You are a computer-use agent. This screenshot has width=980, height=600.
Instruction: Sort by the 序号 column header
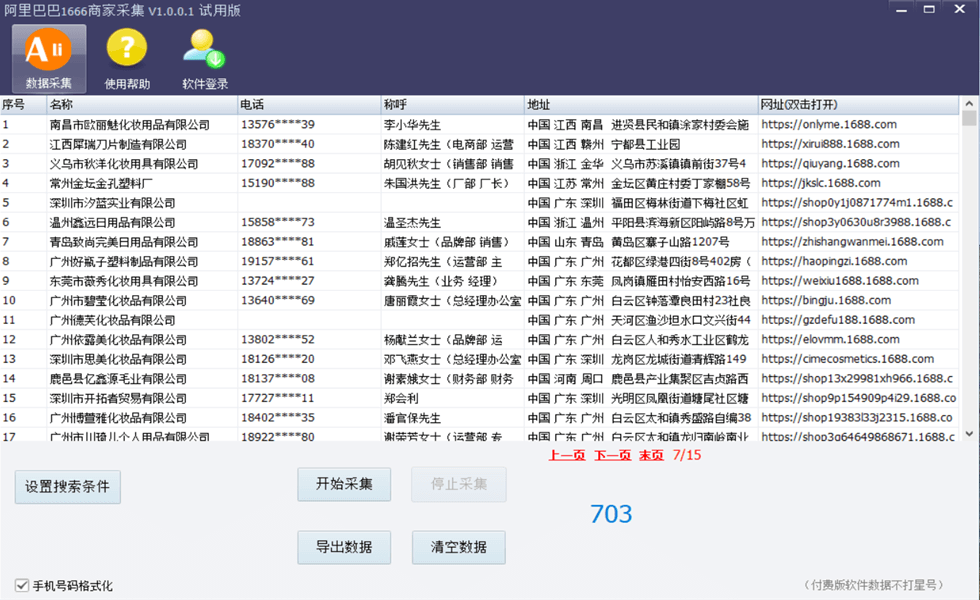(x=24, y=105)
